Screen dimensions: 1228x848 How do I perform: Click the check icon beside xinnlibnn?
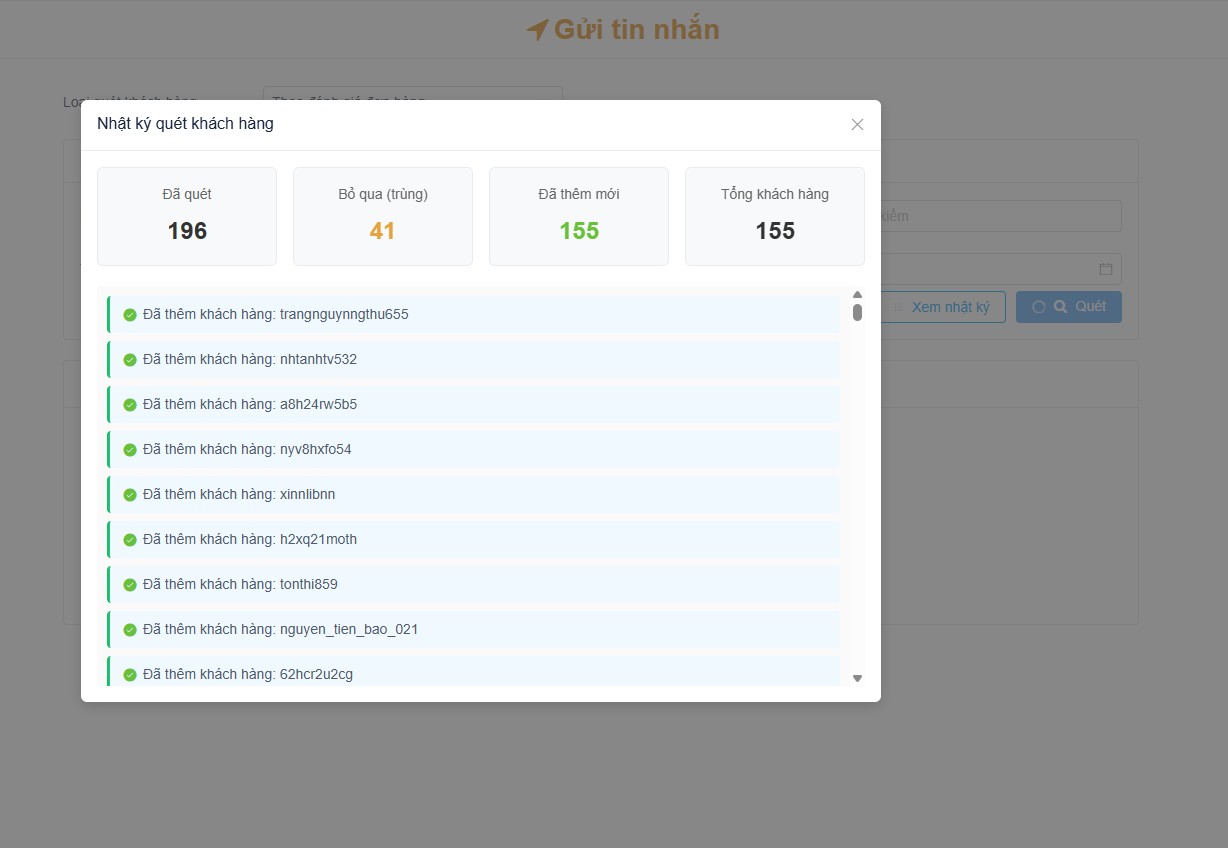[130, 495]
